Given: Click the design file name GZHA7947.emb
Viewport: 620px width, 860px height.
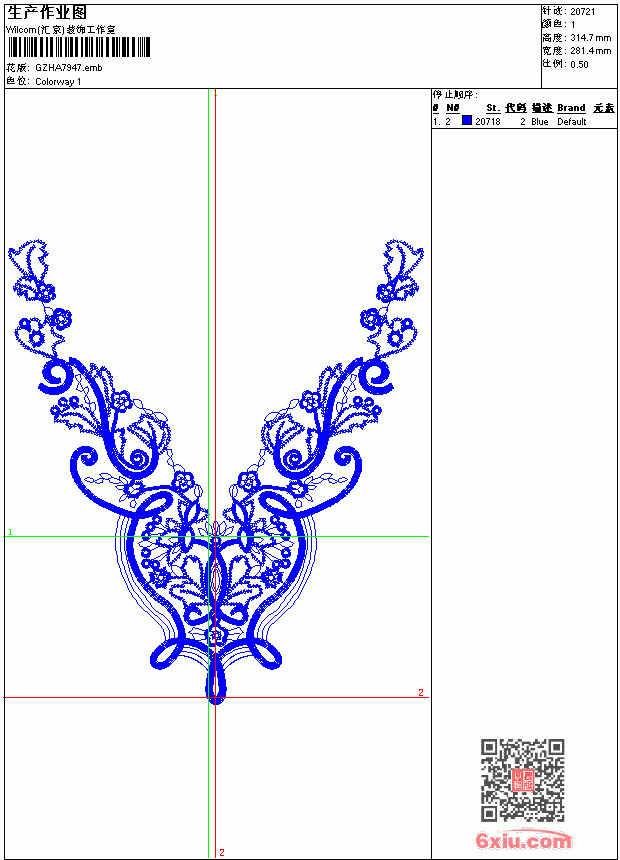Looking at the screenshot, I should [69, 68].
